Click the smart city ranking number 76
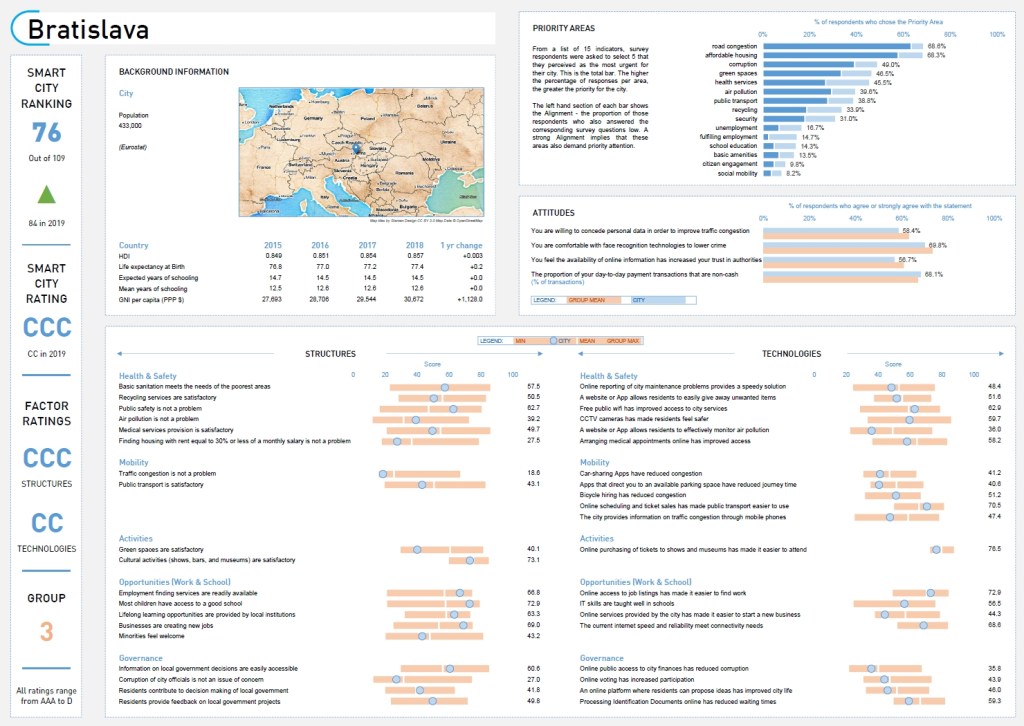 coord(47,132)
